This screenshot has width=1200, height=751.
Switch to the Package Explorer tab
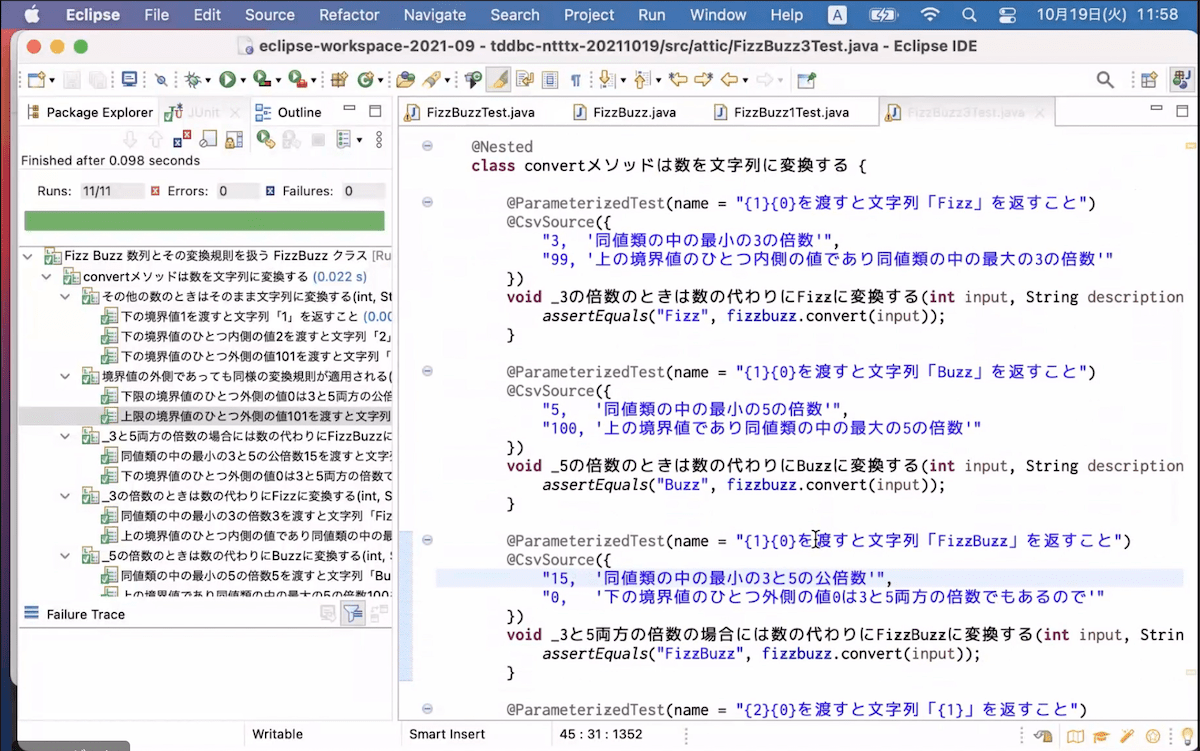tap(90, 112)
